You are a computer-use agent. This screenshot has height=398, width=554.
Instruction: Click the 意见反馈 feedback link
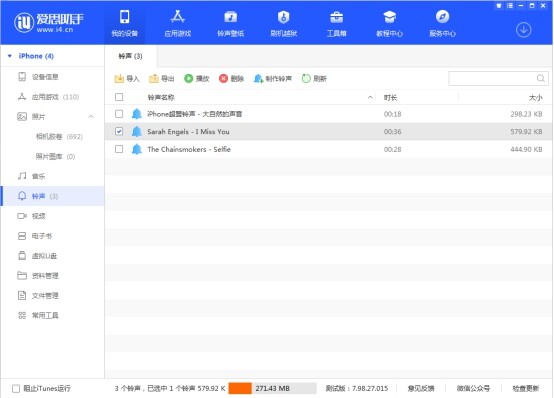tap(421, 388)
